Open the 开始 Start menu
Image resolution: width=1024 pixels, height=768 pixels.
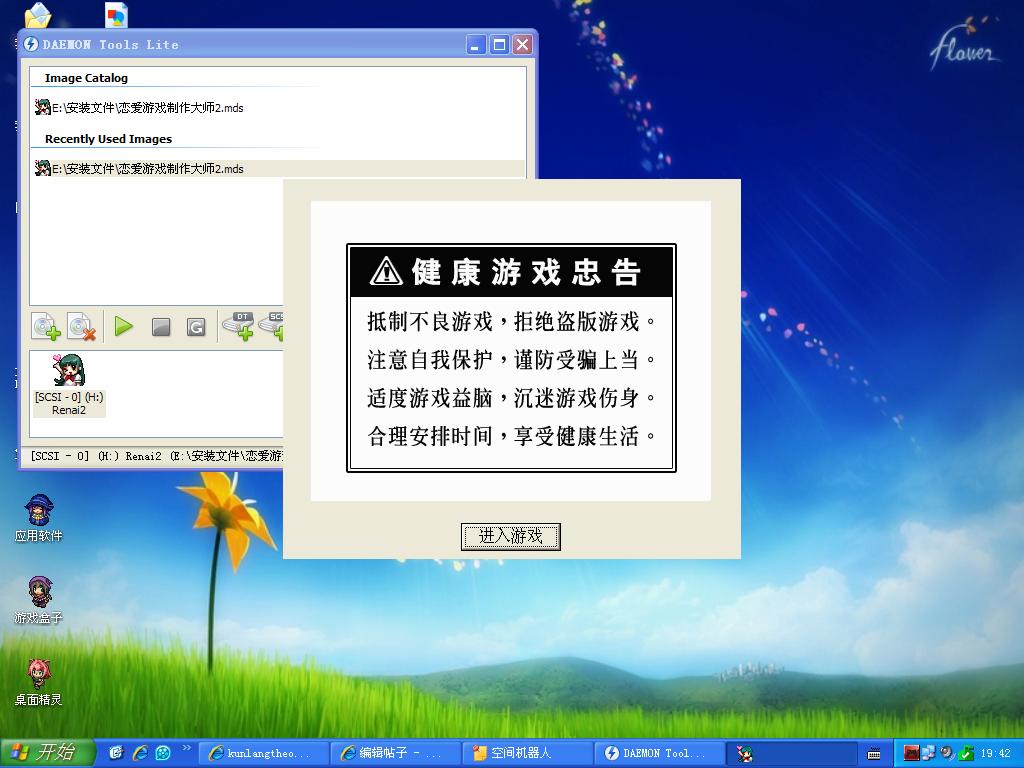[x=47, y=753]
